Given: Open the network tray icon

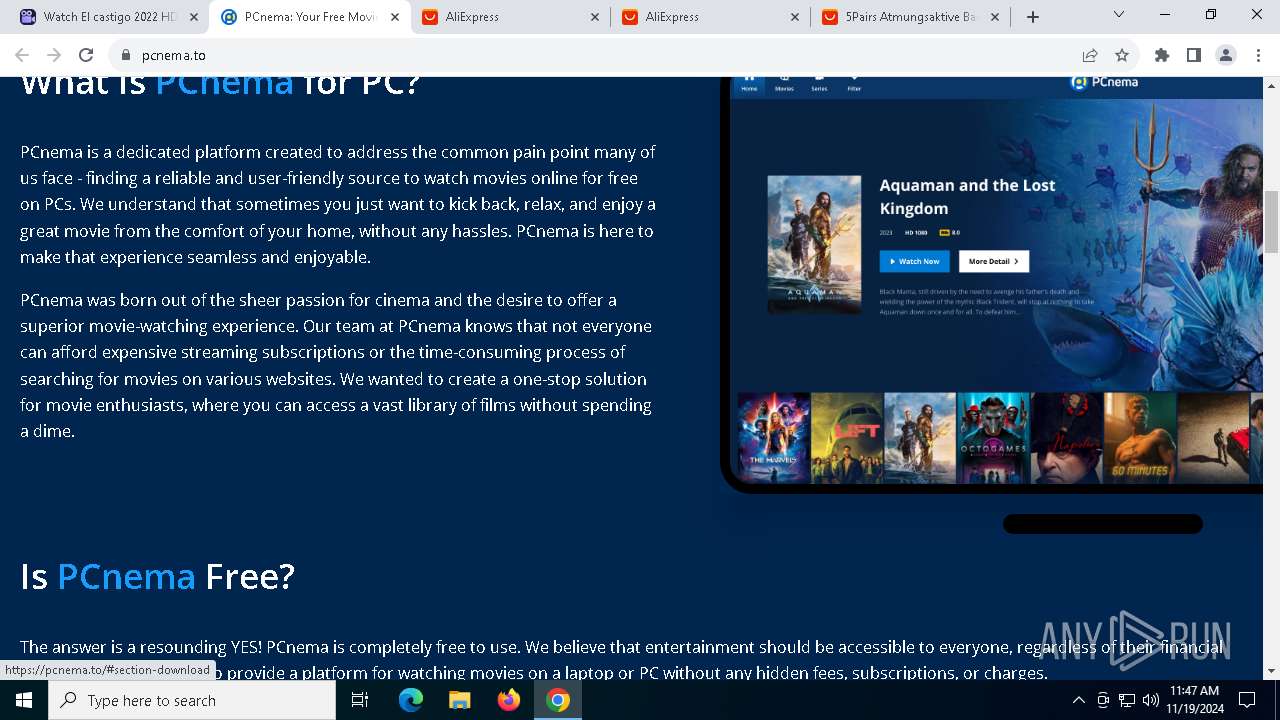Looking at the screenshot, I should [1127, 700].
